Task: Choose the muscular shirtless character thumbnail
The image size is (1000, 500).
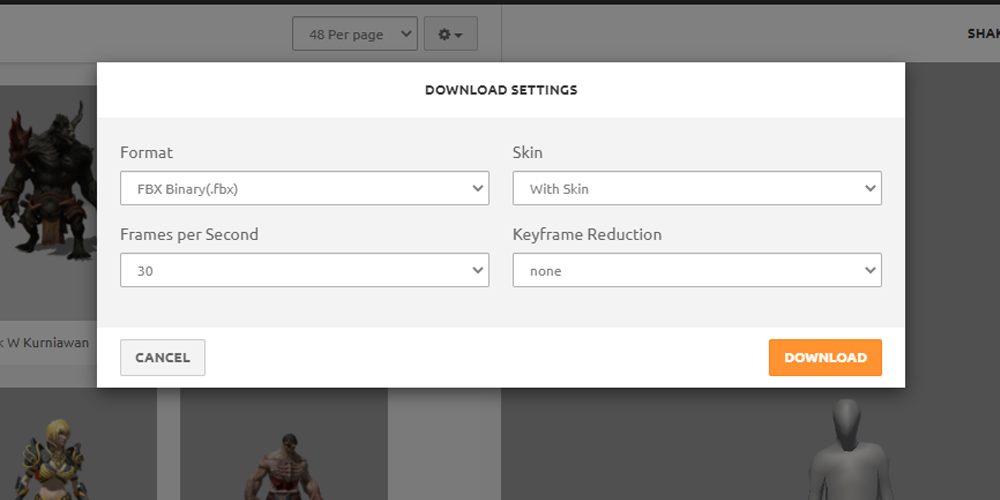Action: (283, 462)
